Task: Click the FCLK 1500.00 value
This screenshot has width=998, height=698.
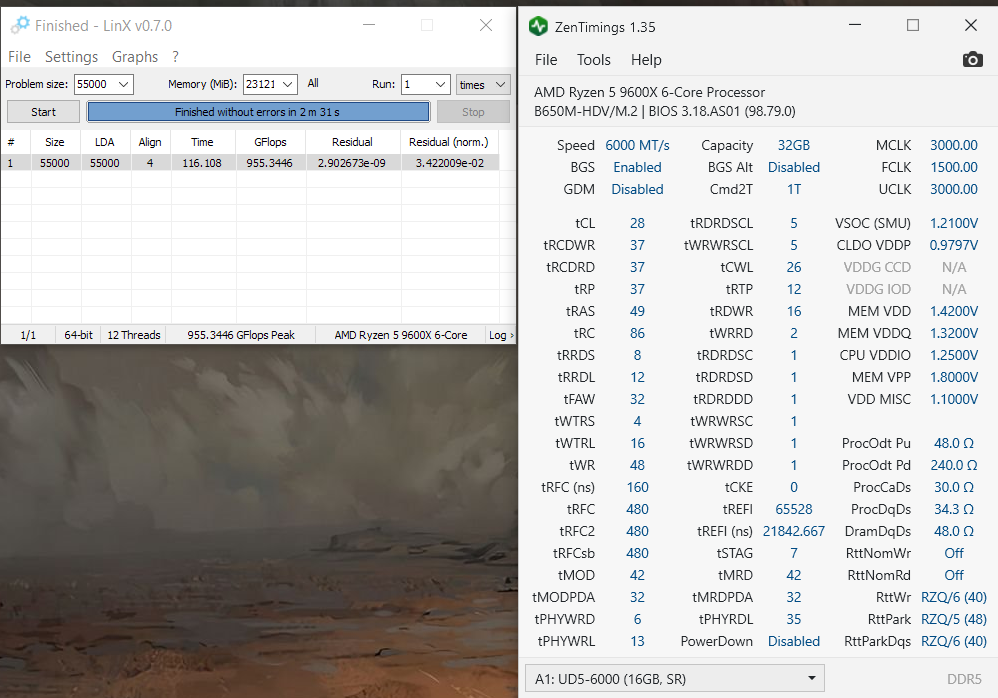Action: tap(953, 167)
